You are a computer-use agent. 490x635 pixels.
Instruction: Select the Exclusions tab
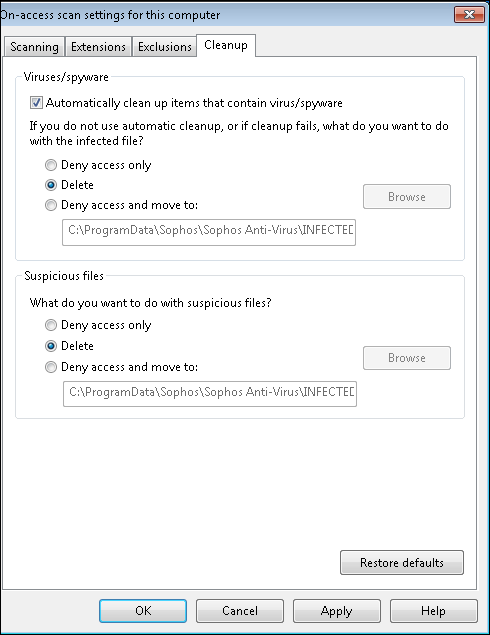(164, 47)
